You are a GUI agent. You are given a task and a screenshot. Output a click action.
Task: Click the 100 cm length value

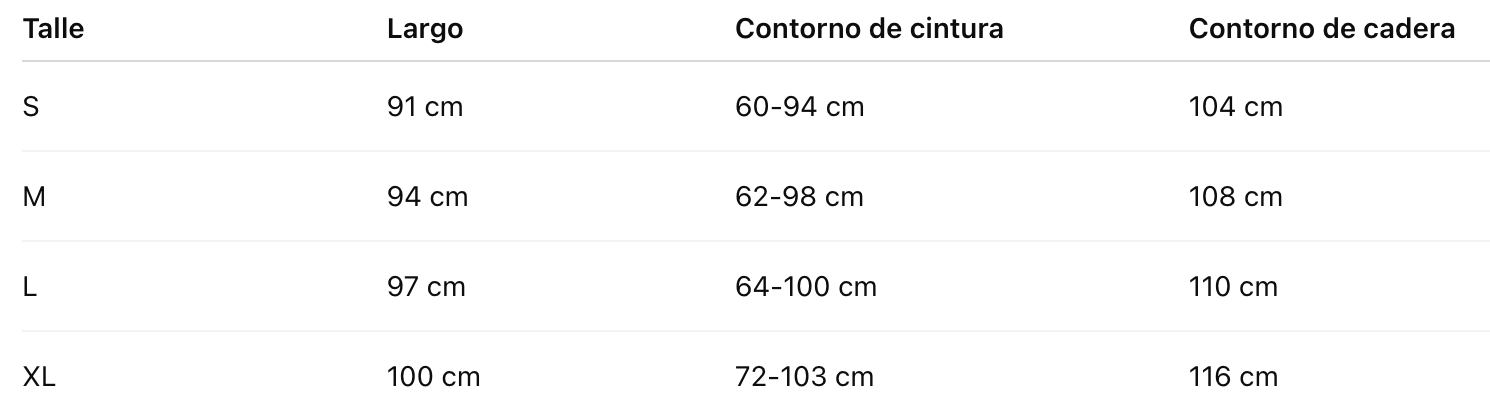click(x=434, y=377)
